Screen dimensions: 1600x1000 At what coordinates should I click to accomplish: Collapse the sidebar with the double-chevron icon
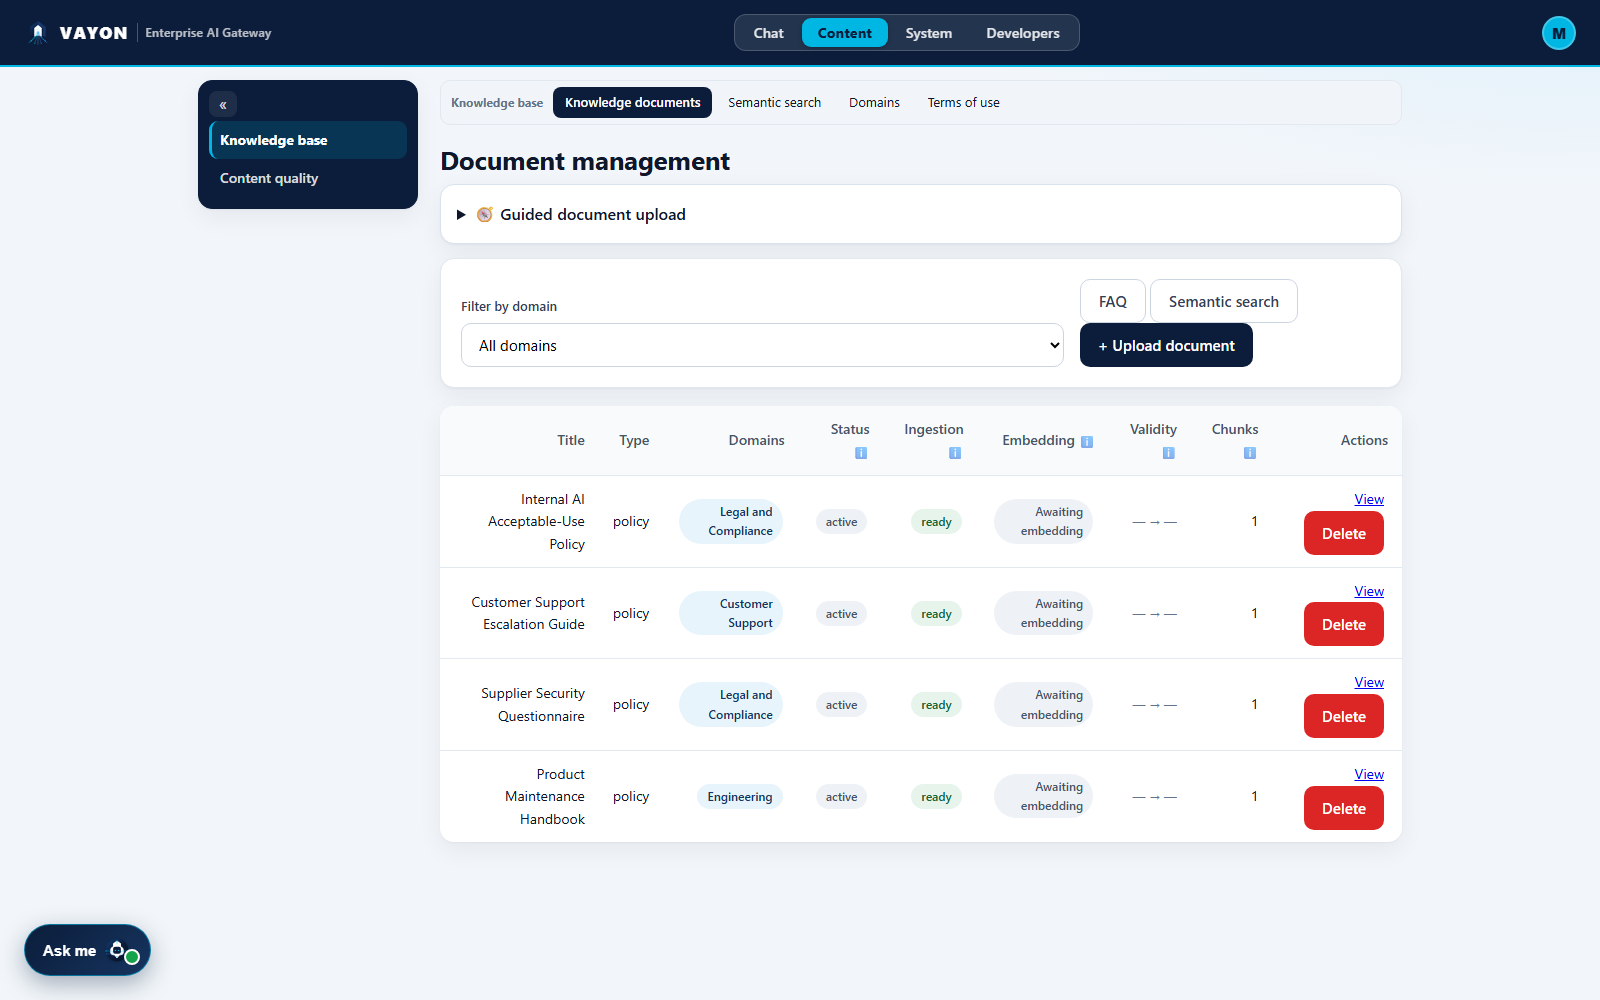pos(223,105)
